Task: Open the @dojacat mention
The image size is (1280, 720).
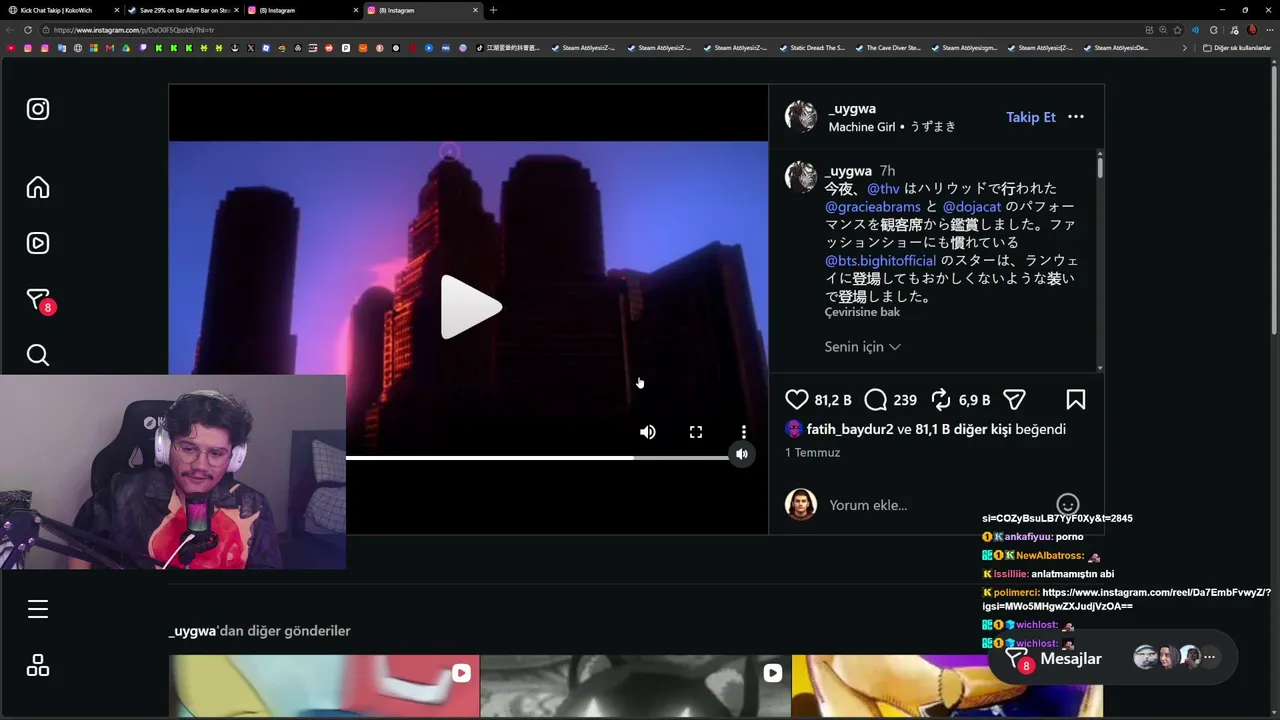Action: 972,207
